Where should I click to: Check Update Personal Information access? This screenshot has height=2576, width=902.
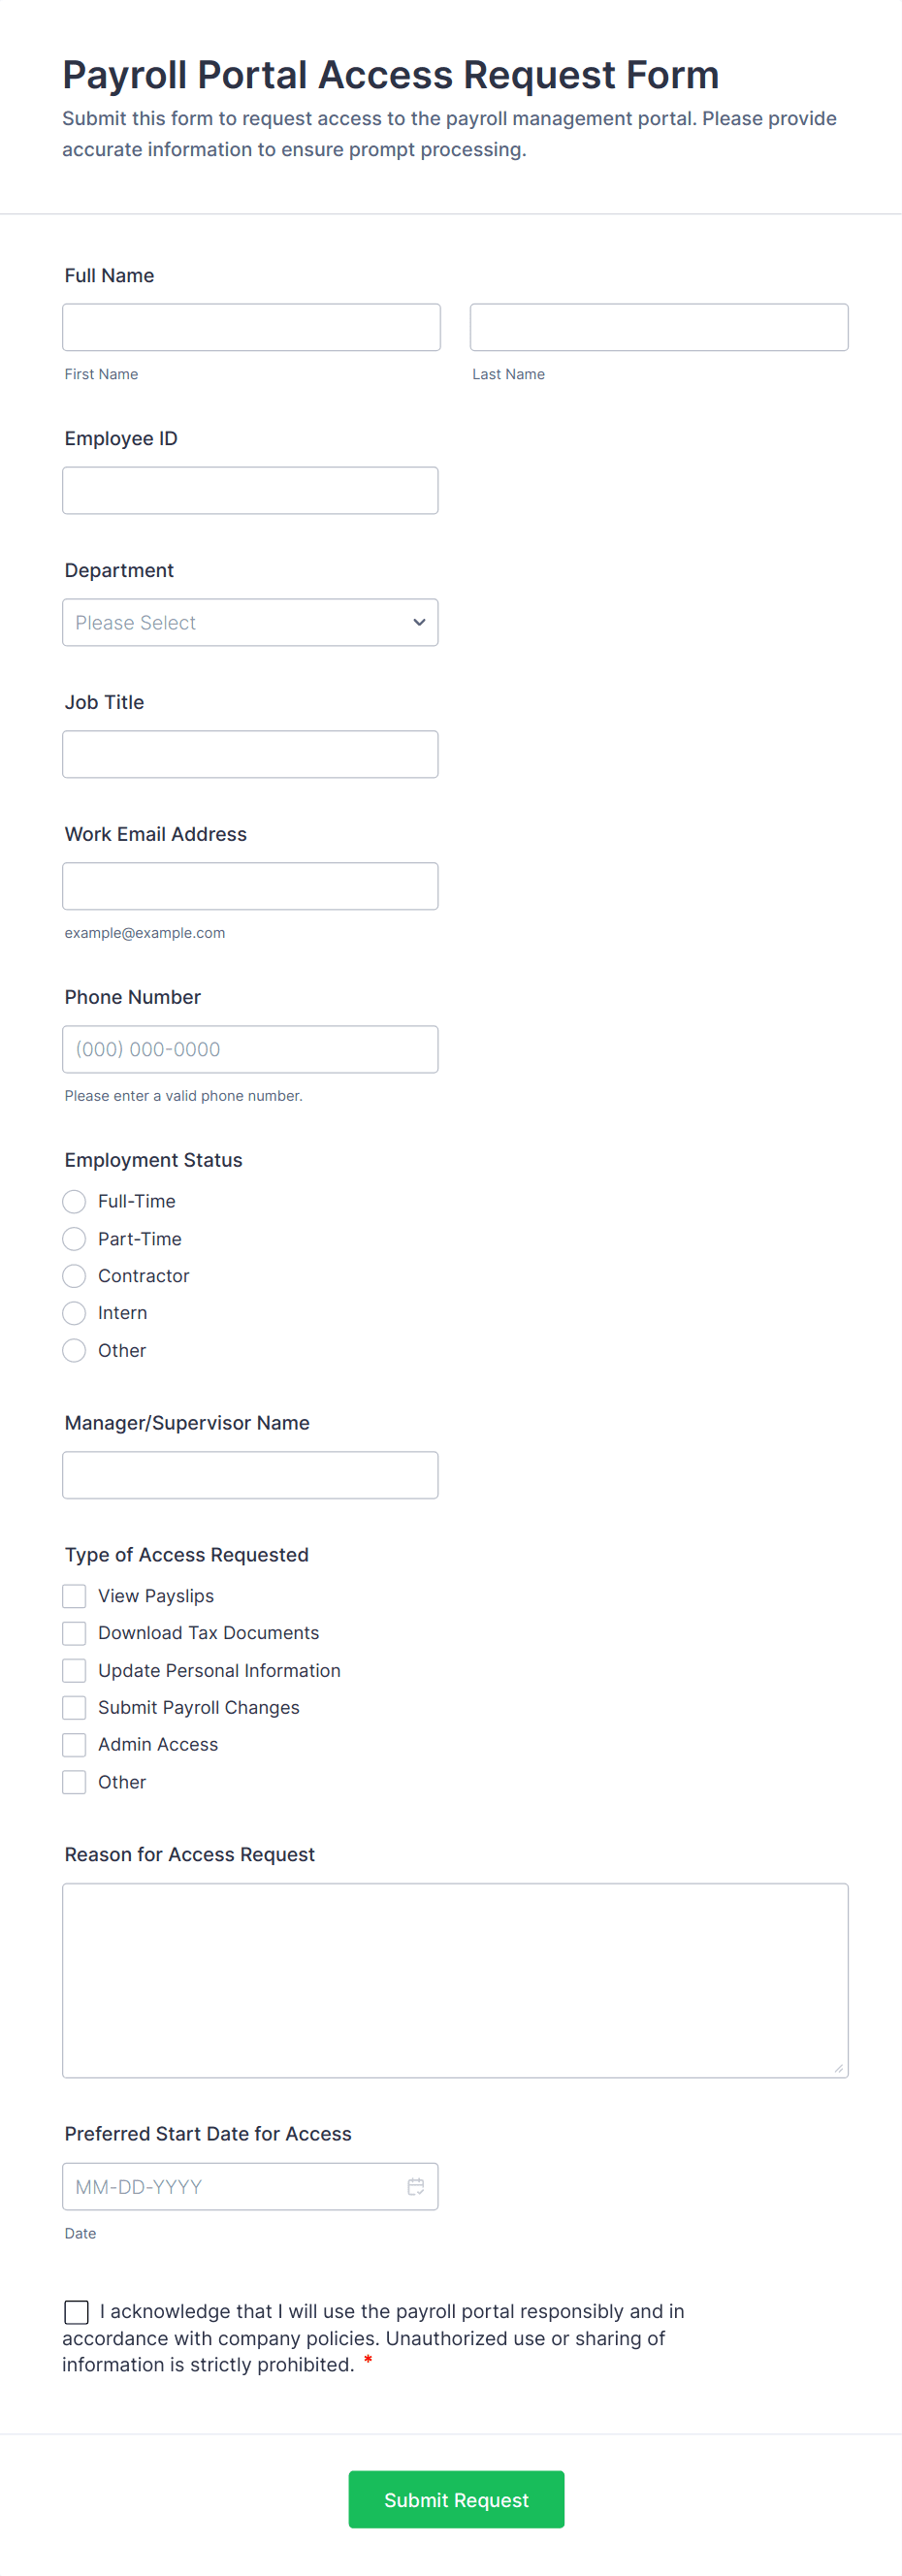(73, 1669)
